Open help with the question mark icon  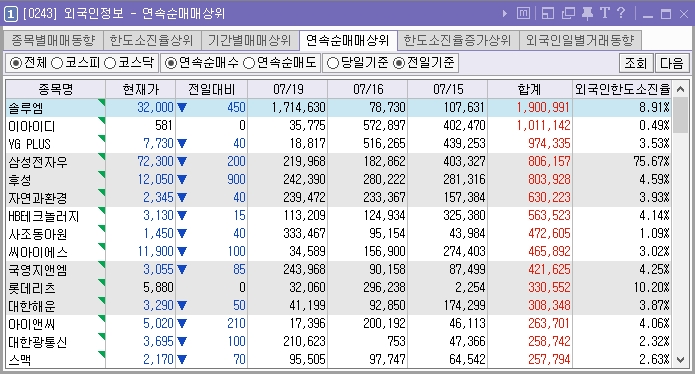pos(621,13)
